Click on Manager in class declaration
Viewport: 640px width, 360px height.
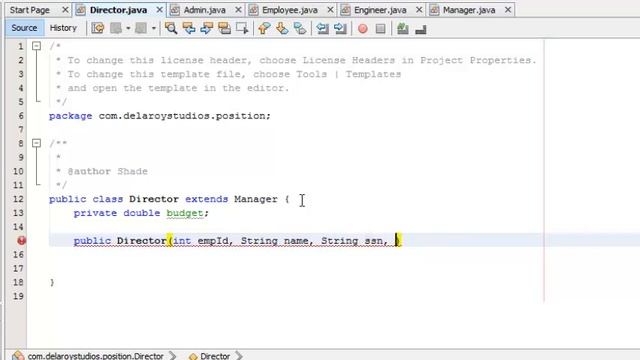[x=256, y=199]
